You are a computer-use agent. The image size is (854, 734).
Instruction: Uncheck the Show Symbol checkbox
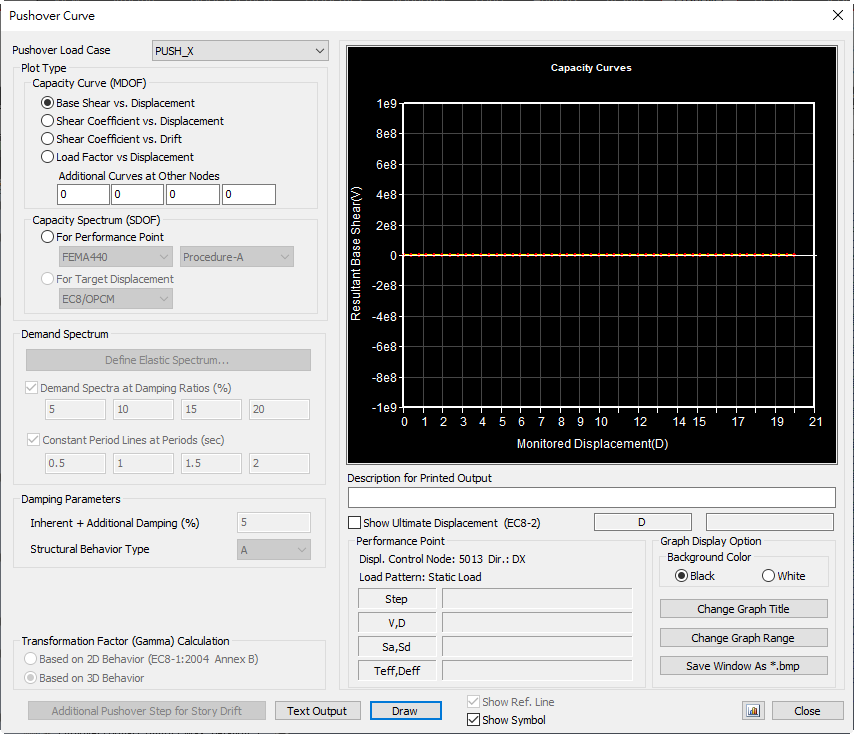474,720
